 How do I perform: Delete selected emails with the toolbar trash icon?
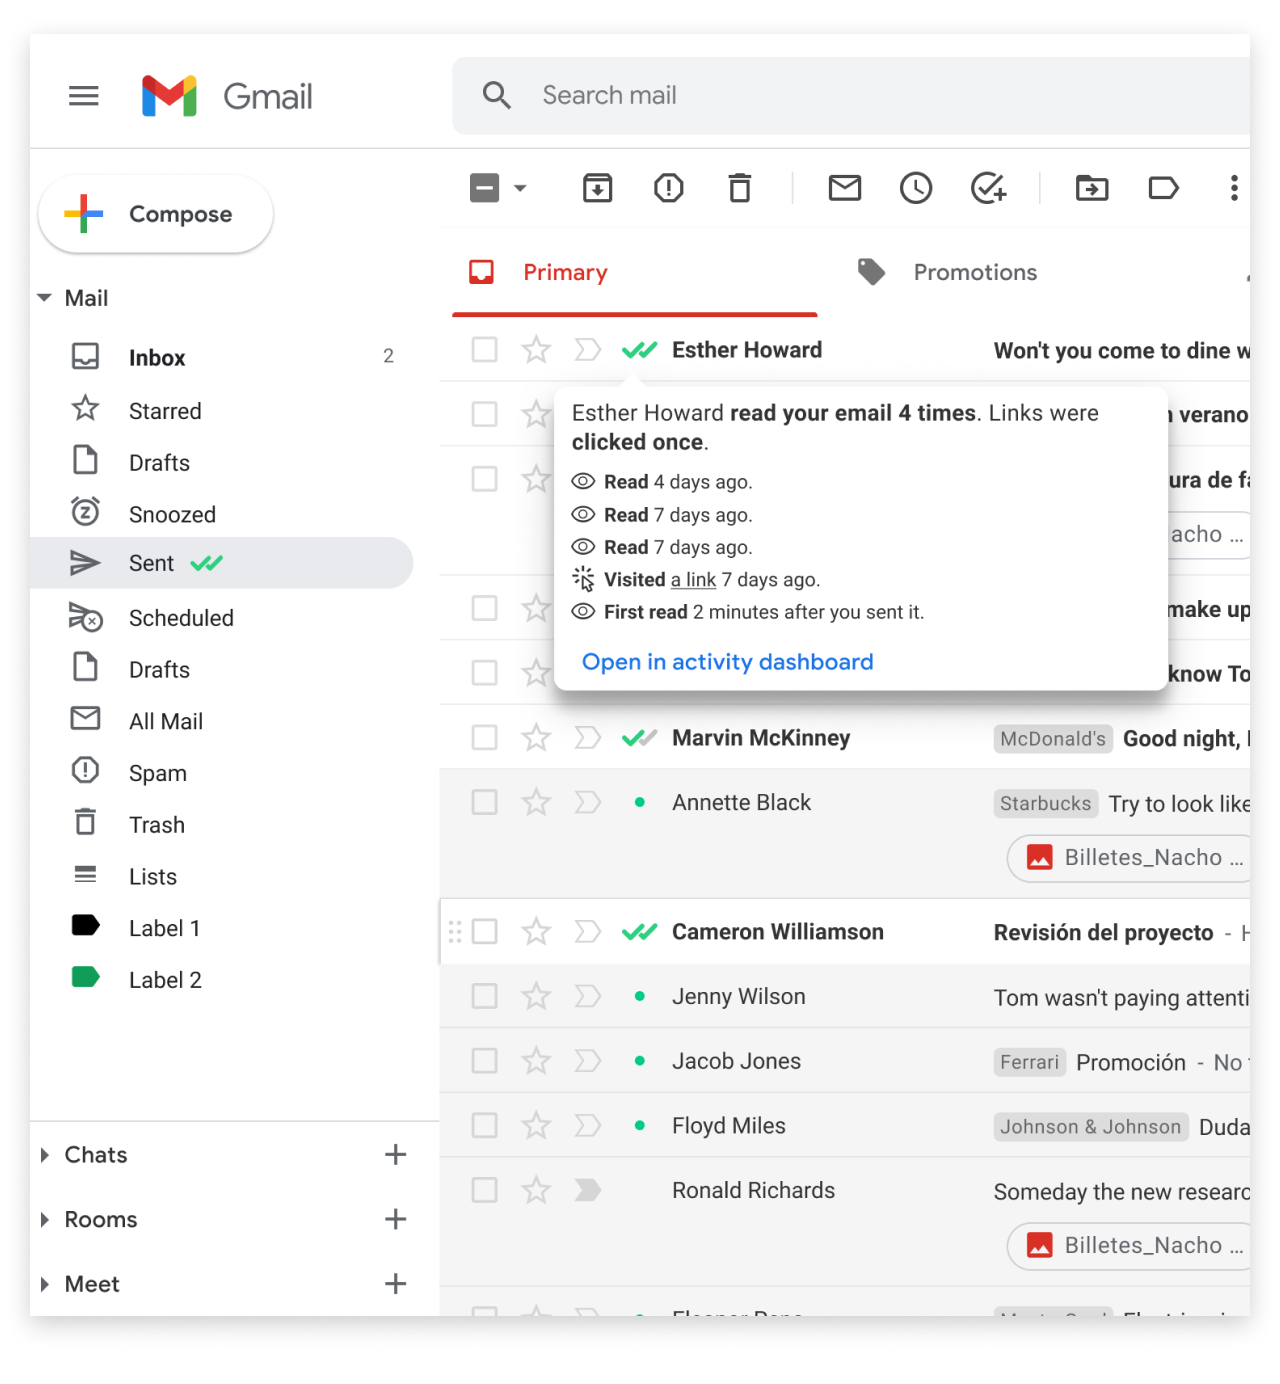point(740,188)
